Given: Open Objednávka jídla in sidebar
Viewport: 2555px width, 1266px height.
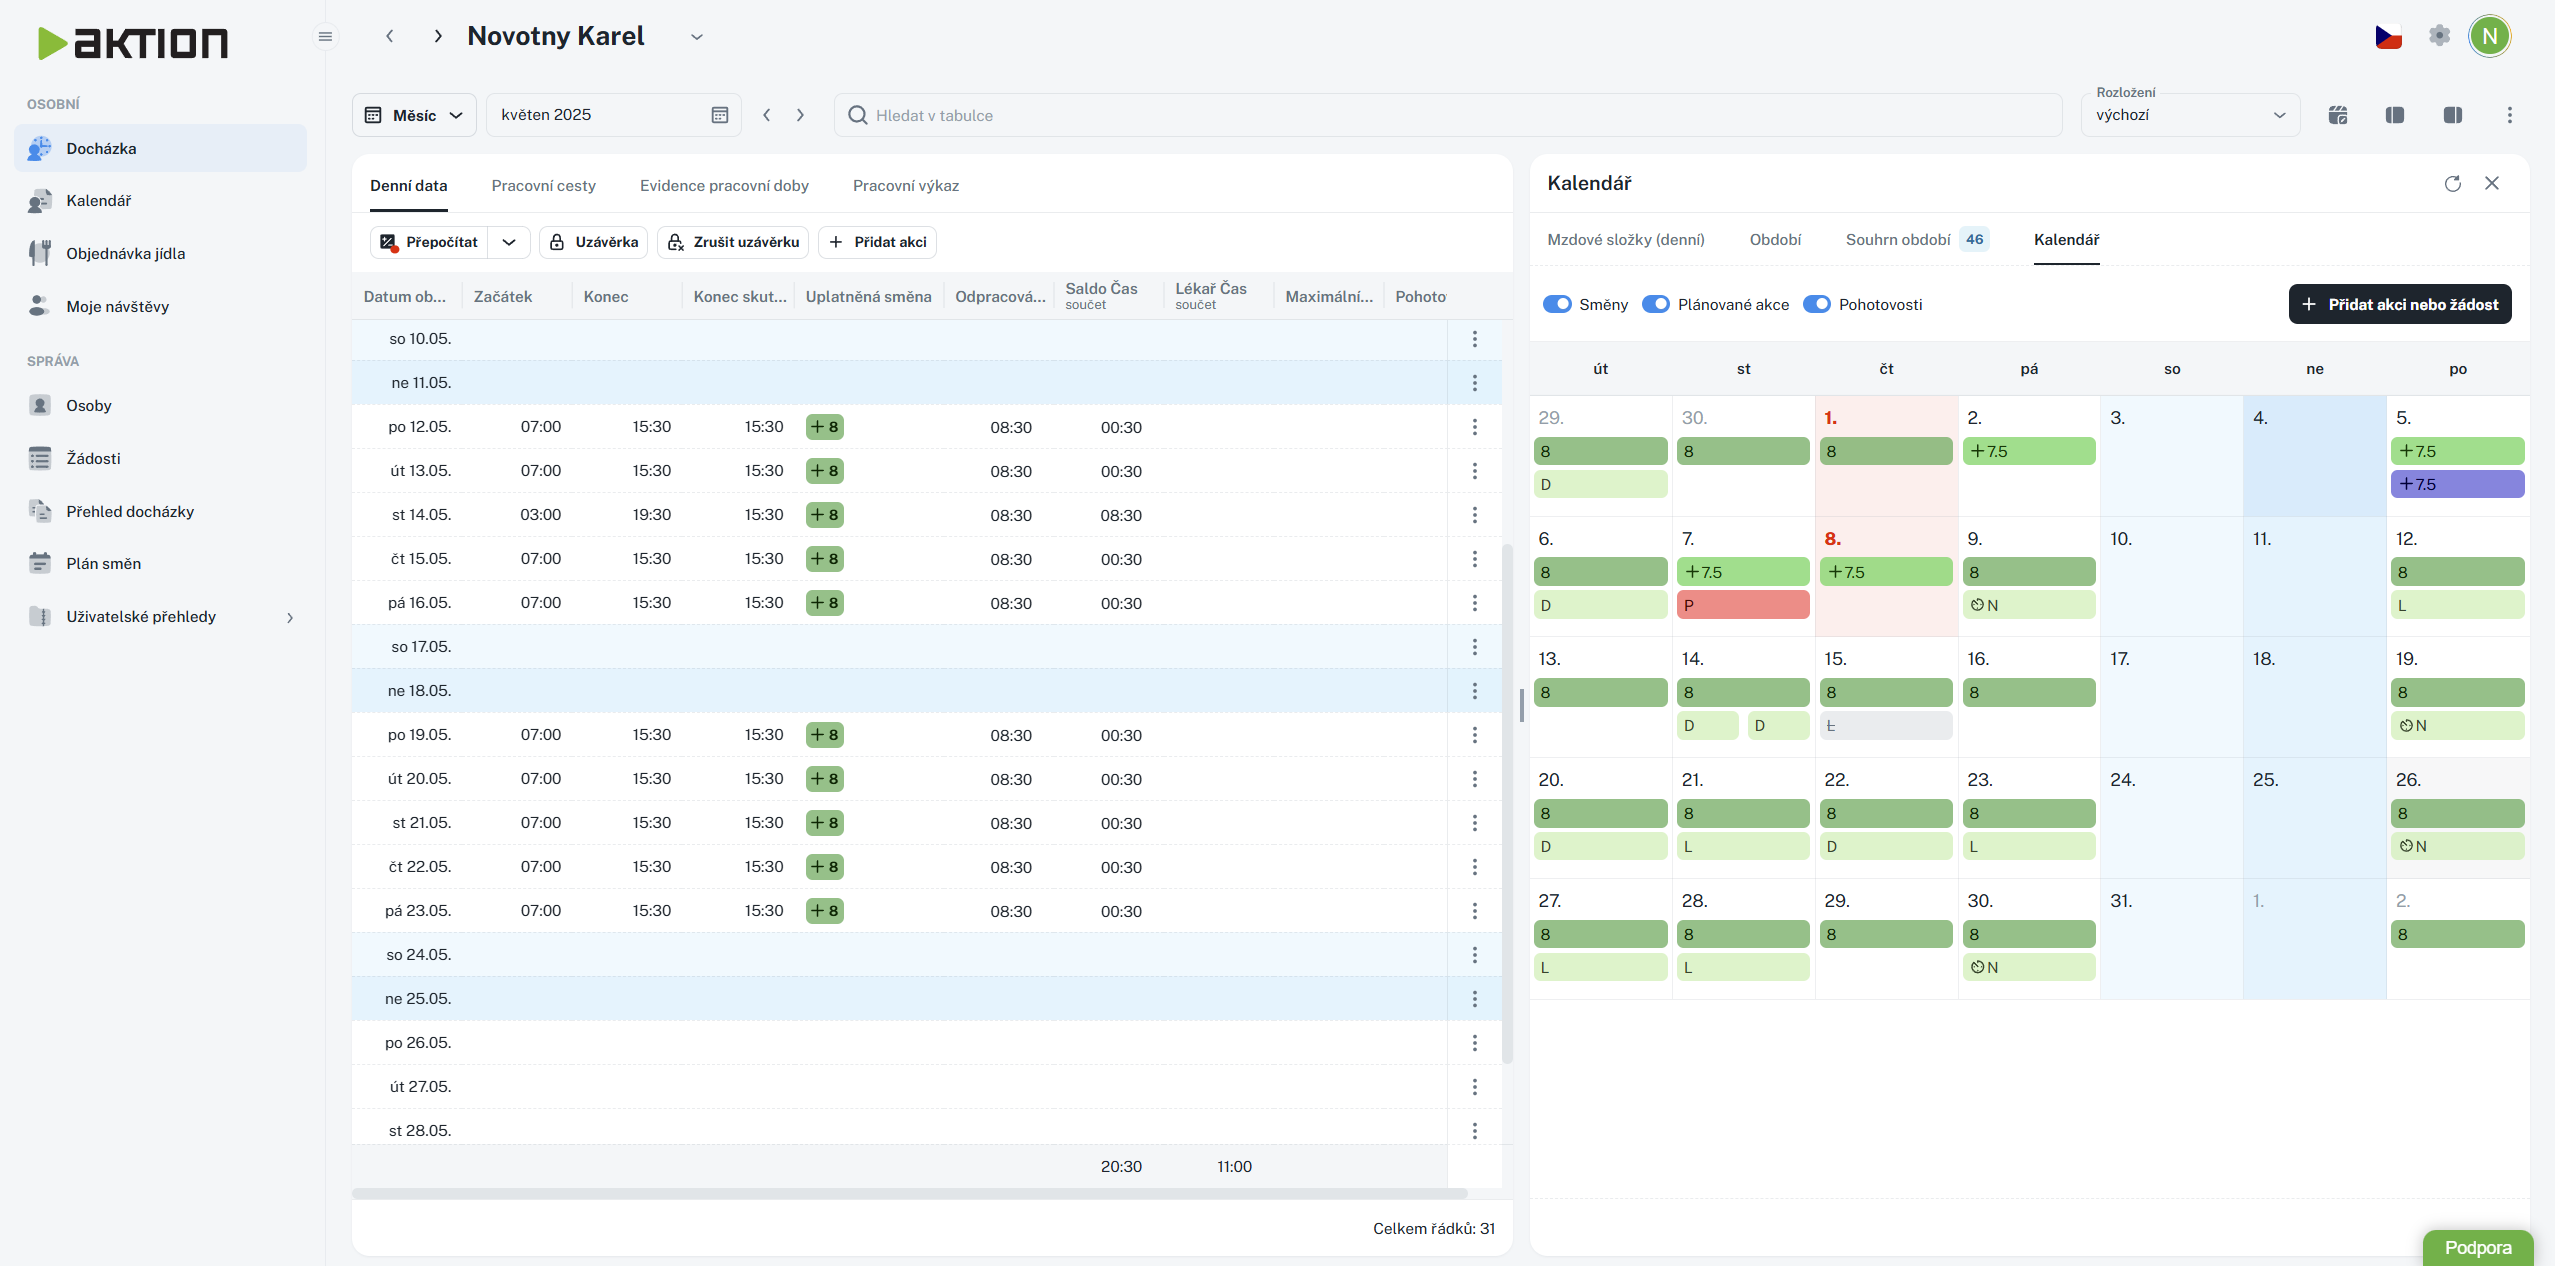Looking at the screenshot, I should pos(126,254).
